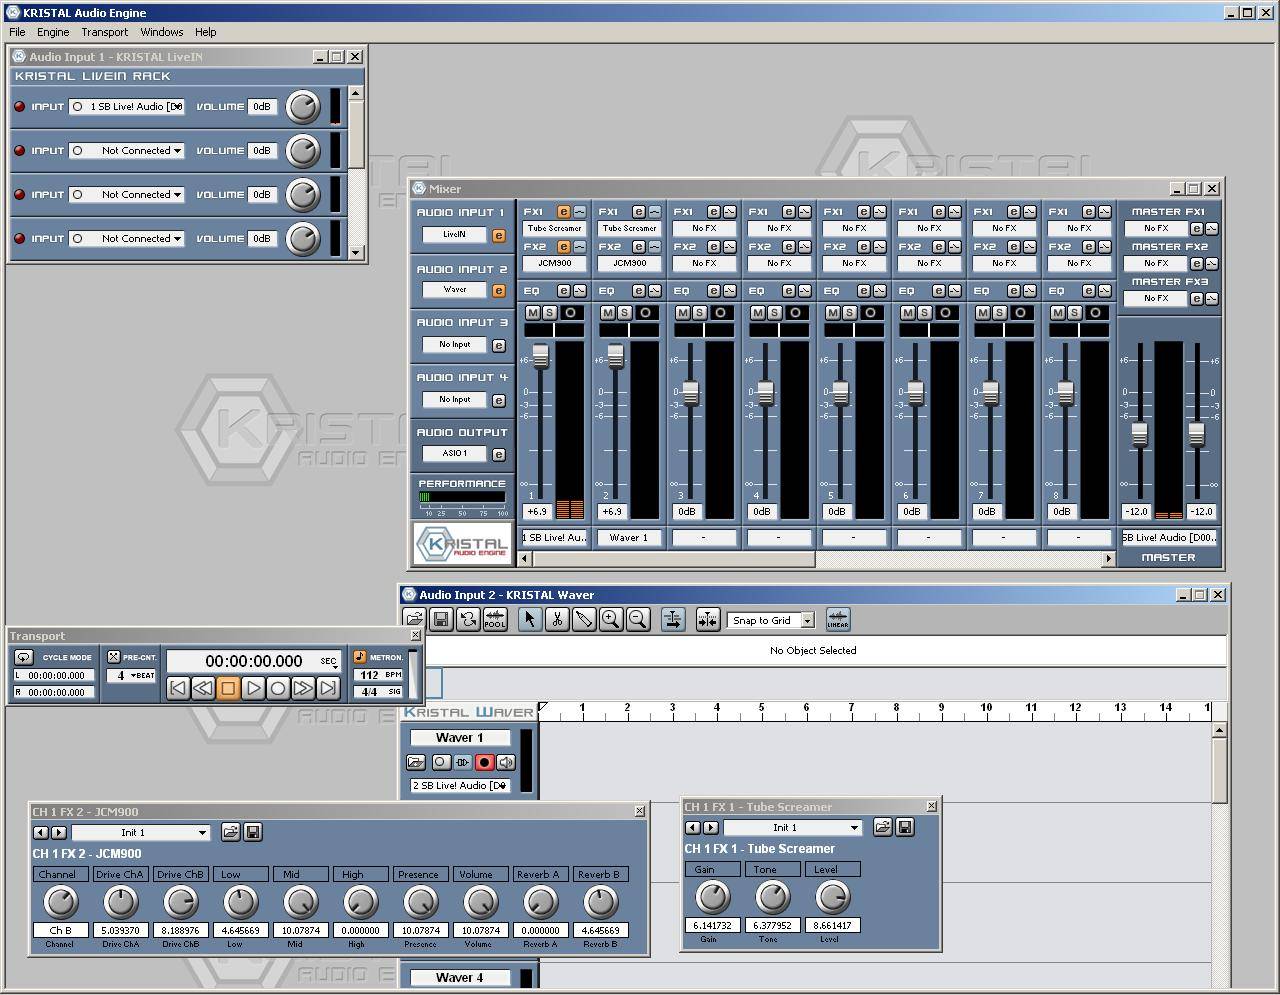Screen dimensions: 1280x995
Task: Mute mixer channel 1
Action: pyautogui.click(x=533, y=313)
